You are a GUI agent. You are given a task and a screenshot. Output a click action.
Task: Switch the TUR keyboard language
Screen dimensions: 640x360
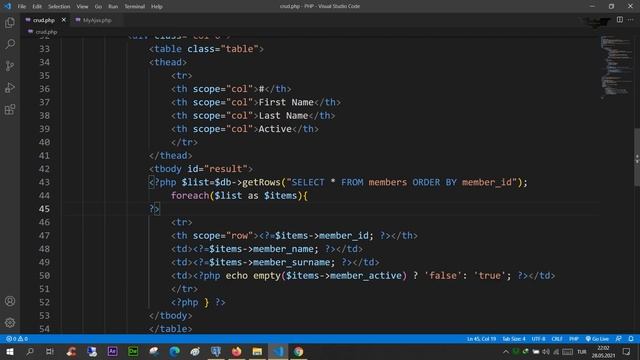pos(582,351)
